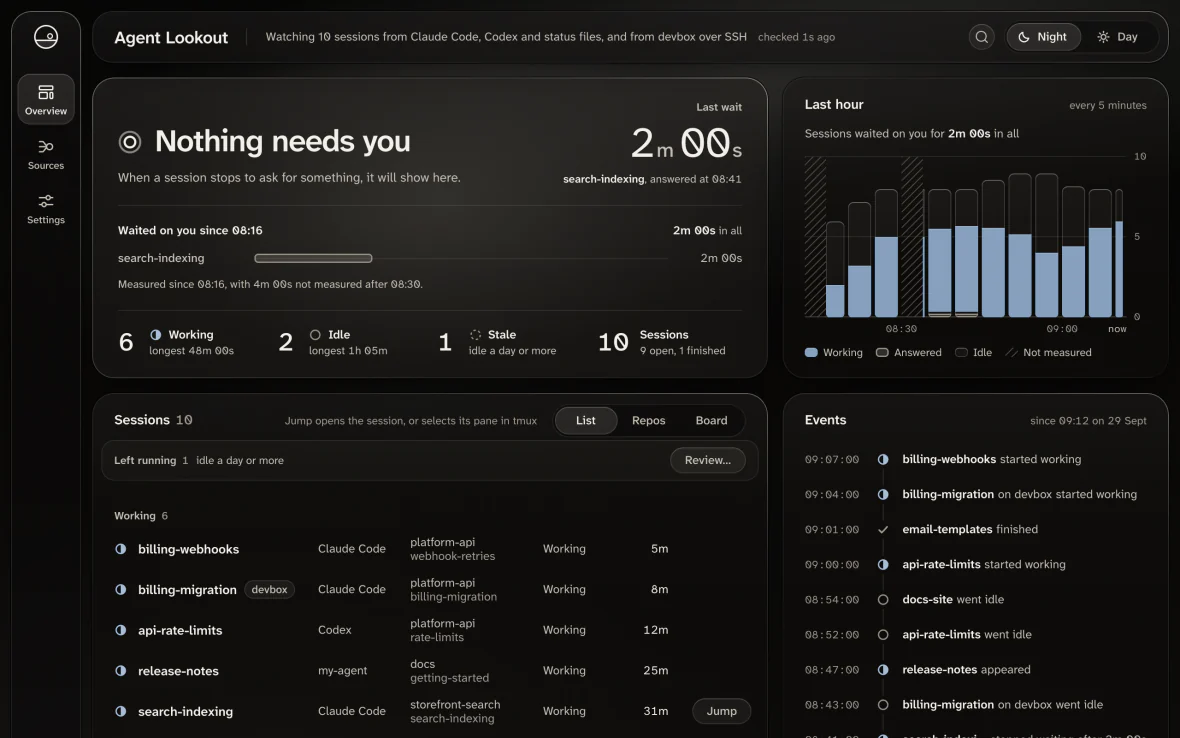Click Working legend swatch in chart
The width and height of the screenshot is (1180, 738).
pyautogui.click(x=811, y=352)
